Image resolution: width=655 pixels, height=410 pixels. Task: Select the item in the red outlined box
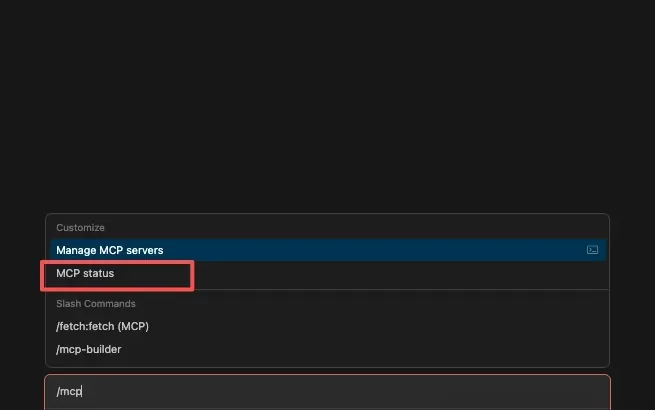116,274
